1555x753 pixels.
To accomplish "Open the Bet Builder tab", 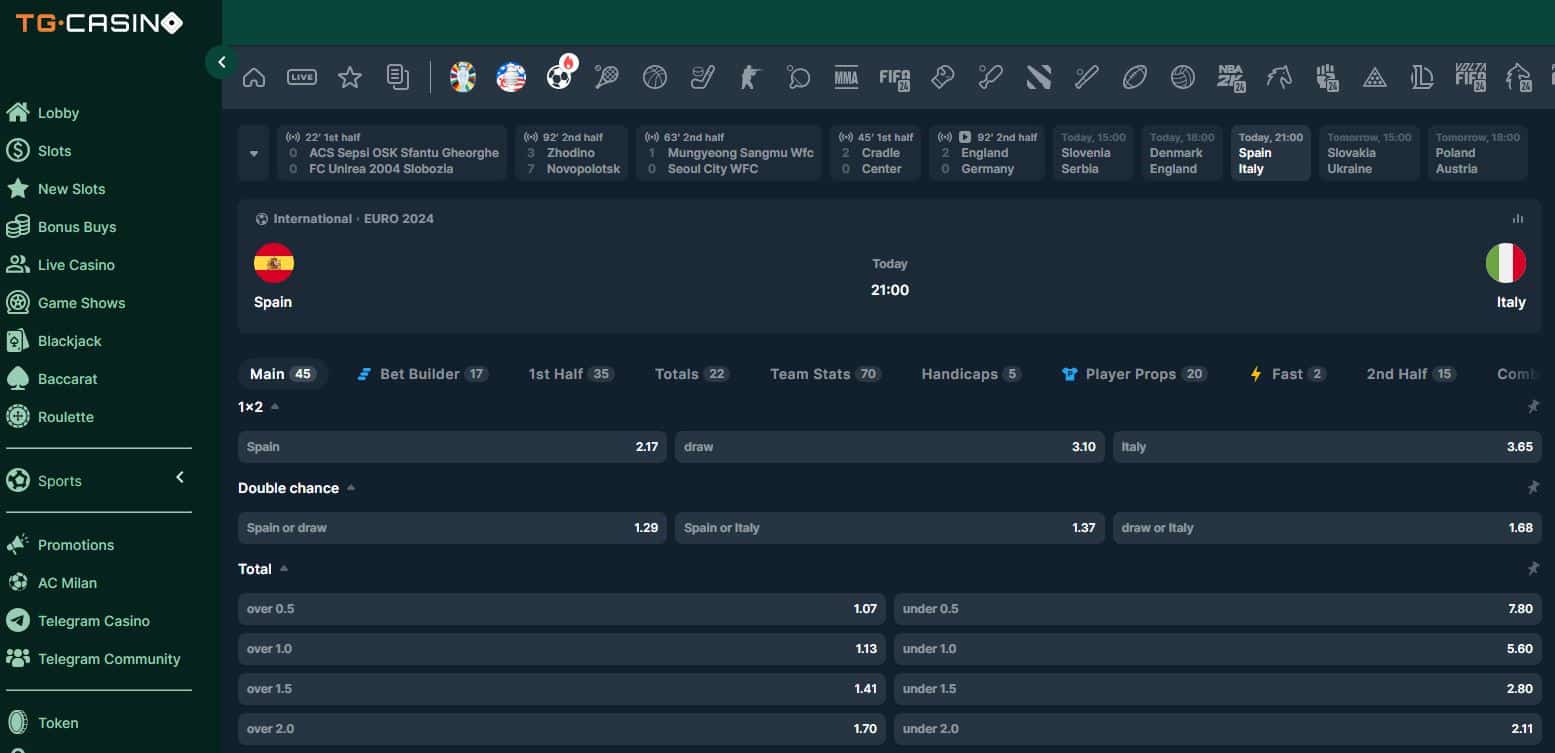I will 422,374.
